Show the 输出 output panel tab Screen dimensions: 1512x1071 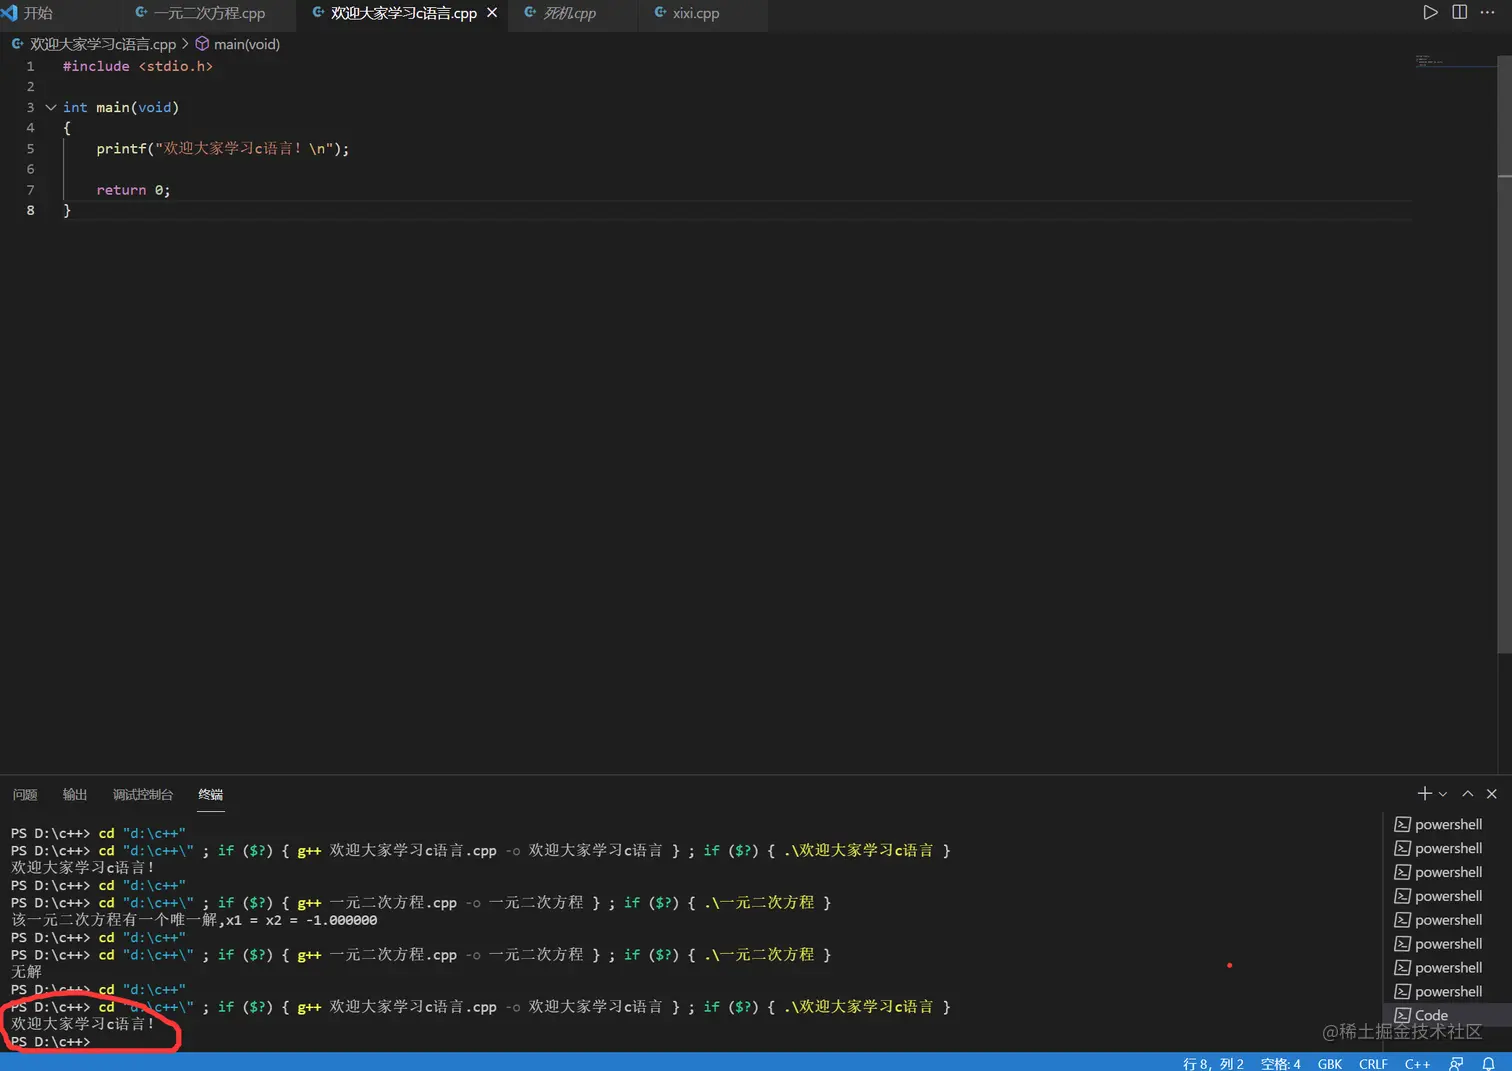pos(75,795)
